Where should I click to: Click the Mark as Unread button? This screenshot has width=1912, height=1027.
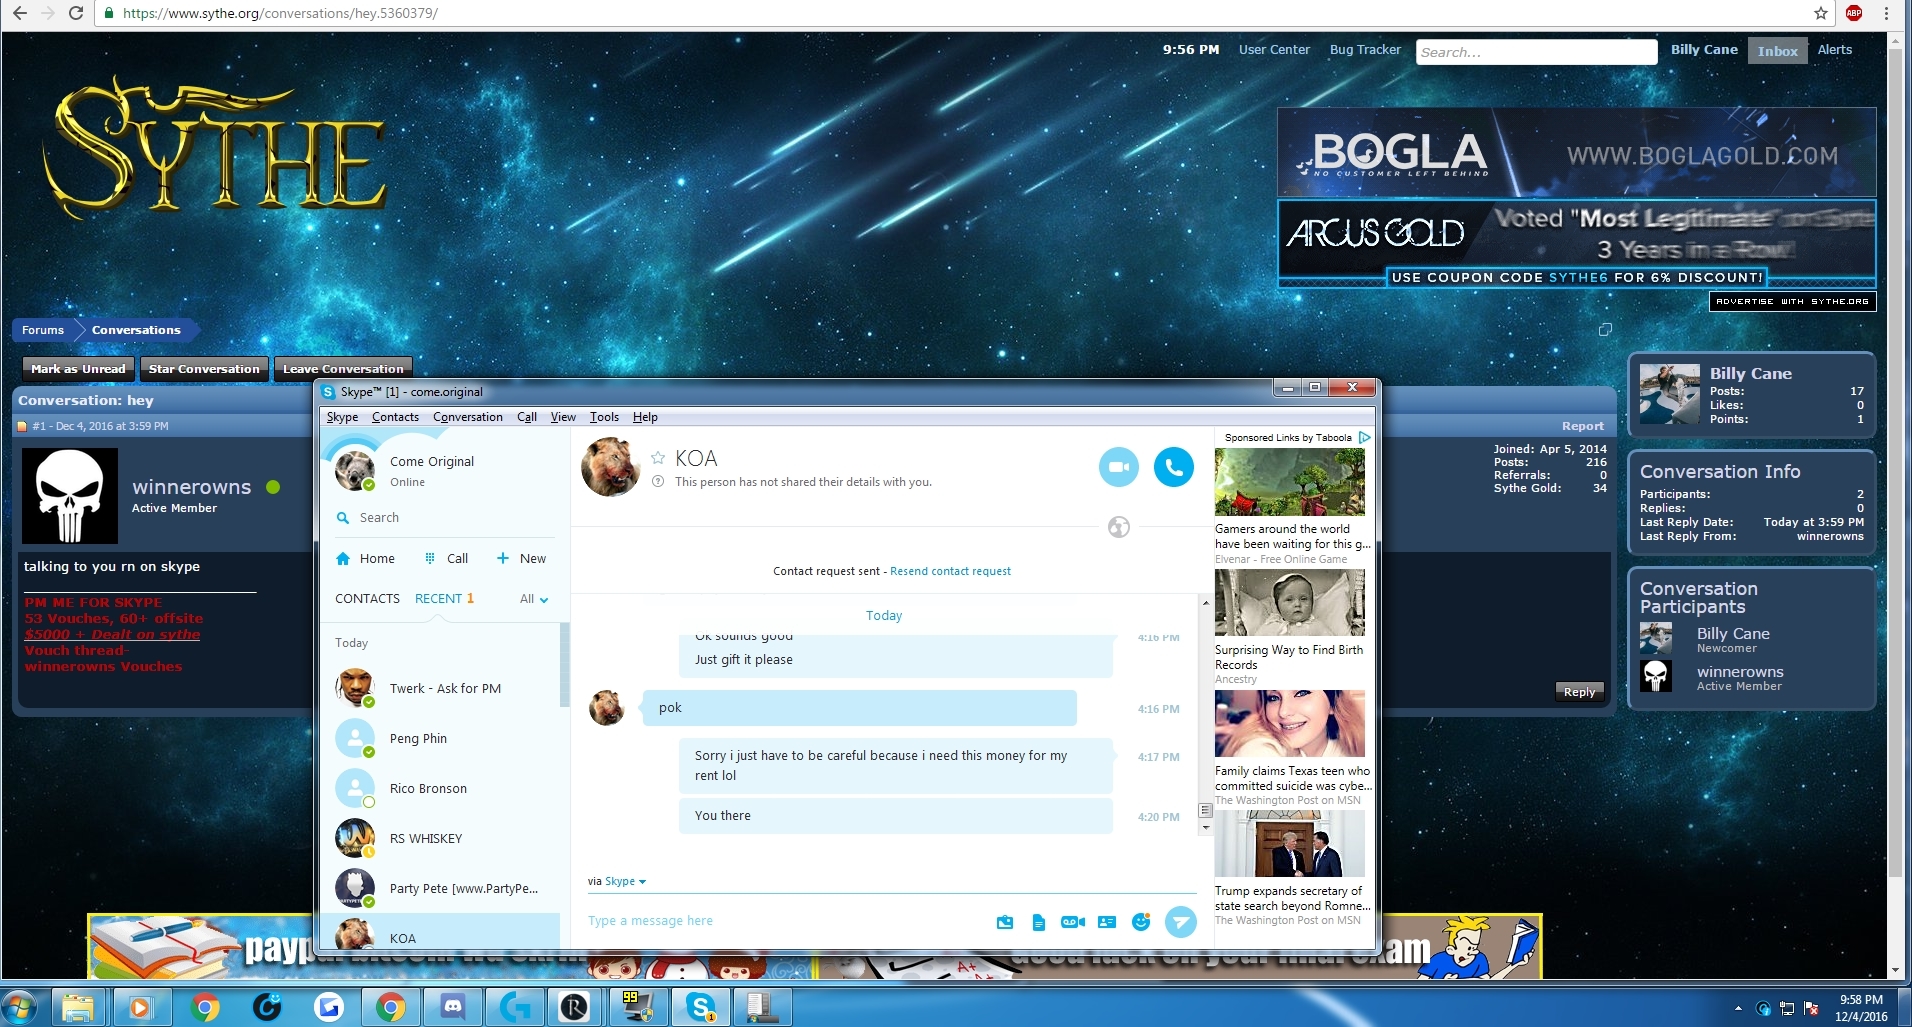pos(78,369)
